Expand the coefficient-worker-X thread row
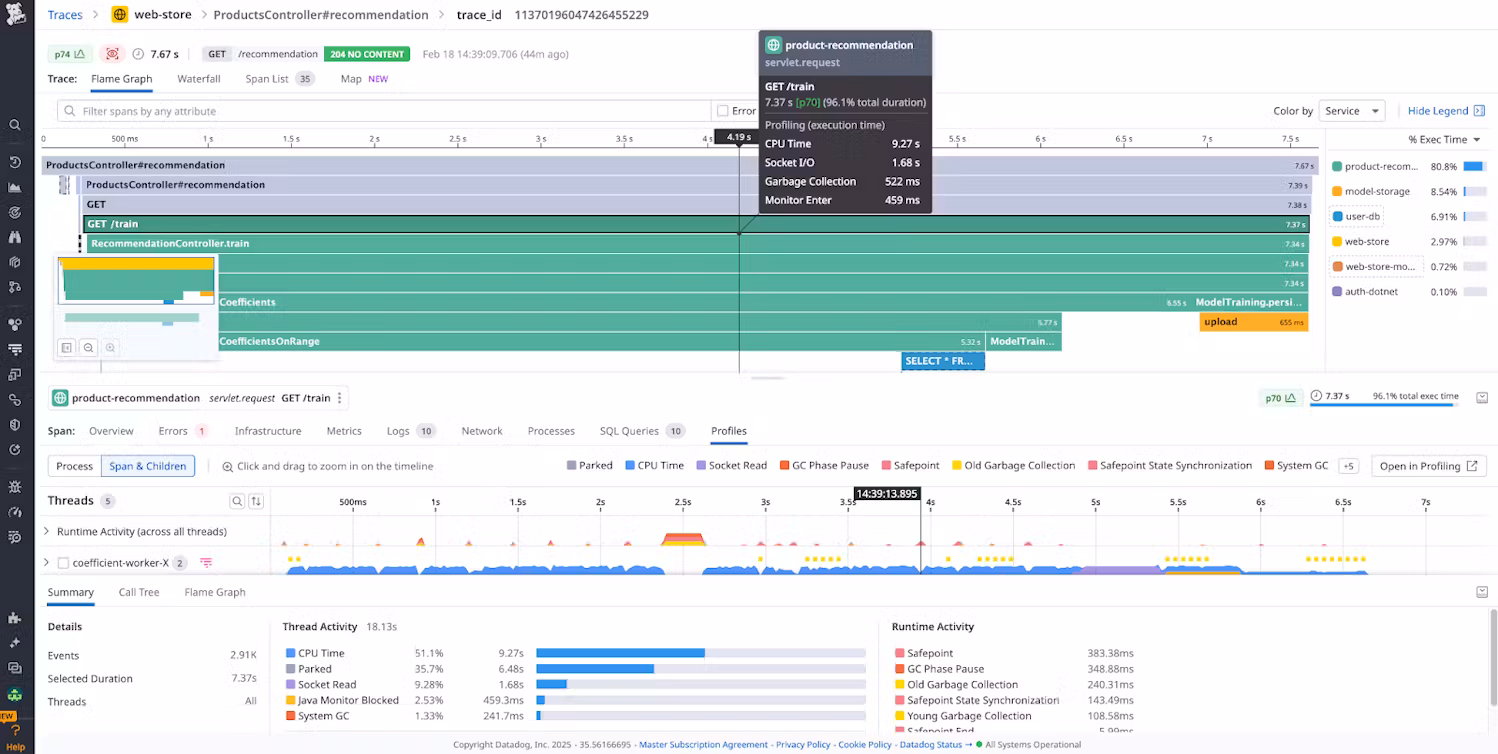 pos(46,563)
